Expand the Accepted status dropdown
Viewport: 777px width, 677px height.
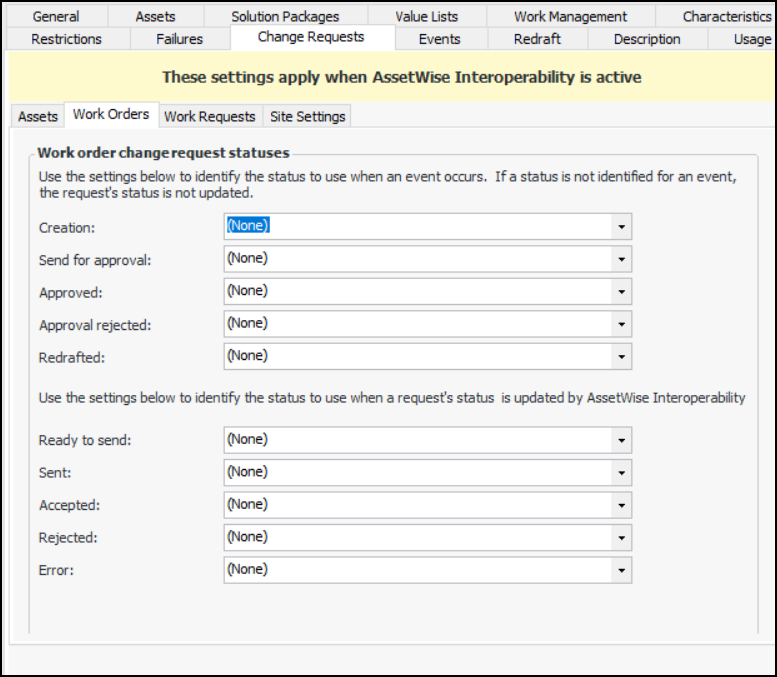coord(621,505)
